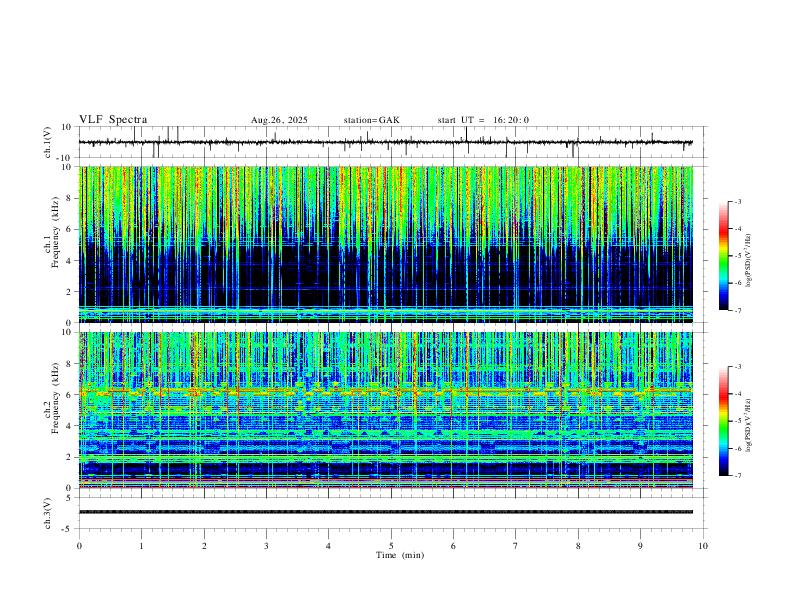Click the 'start UT = 16:20:0' text
This screenshot has width=792, height=612.
(483, 120)
